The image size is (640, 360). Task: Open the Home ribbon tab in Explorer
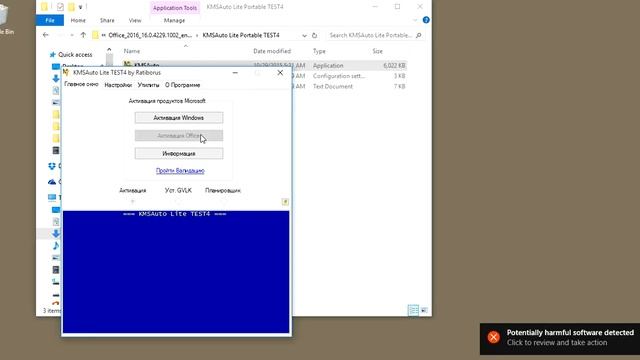coord(78,20)
